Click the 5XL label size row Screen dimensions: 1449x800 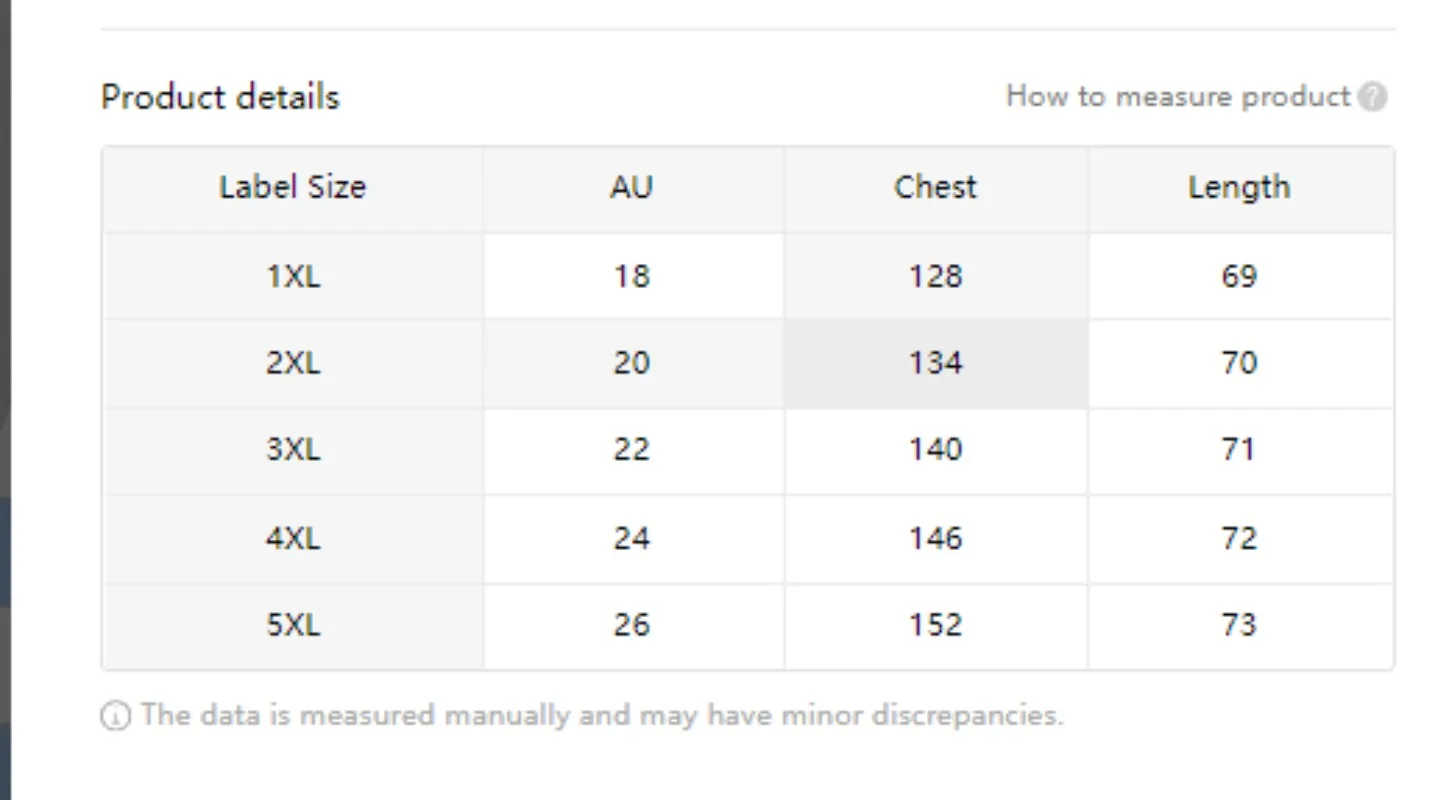pos(747,626)
